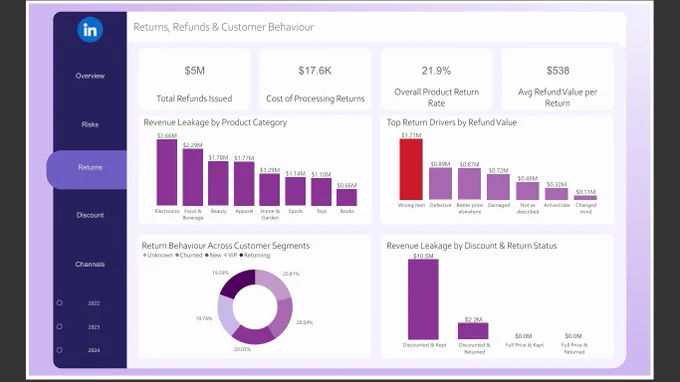The image size is (680, 382).
Task: Select the Electronics bar in Revenue Leakage chart
Action: [167, 172]
